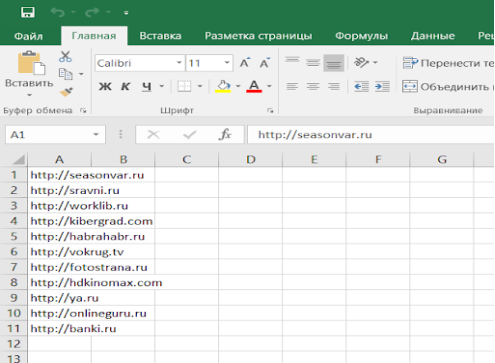
Task: Expand the font size dropdown arrow
Action: point(227,63)
